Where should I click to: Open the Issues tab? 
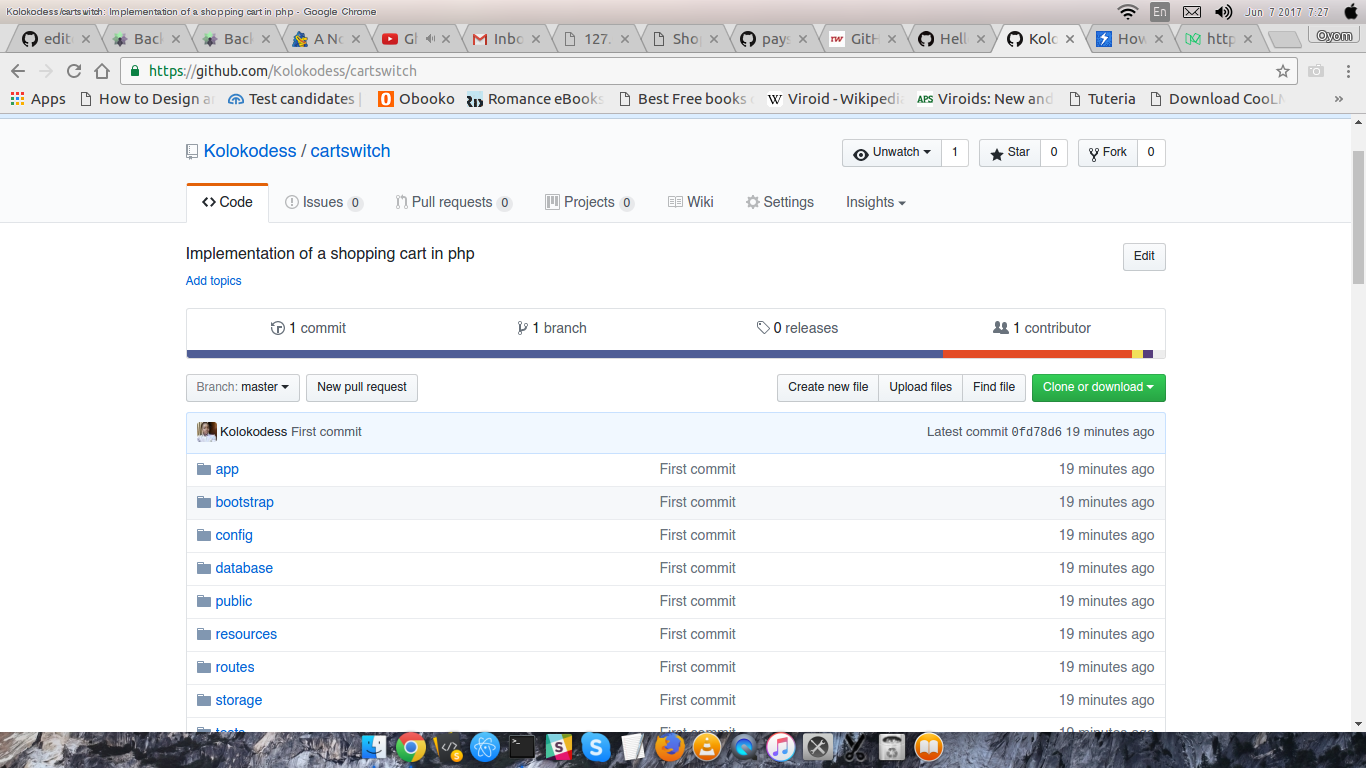coord(323,202)
